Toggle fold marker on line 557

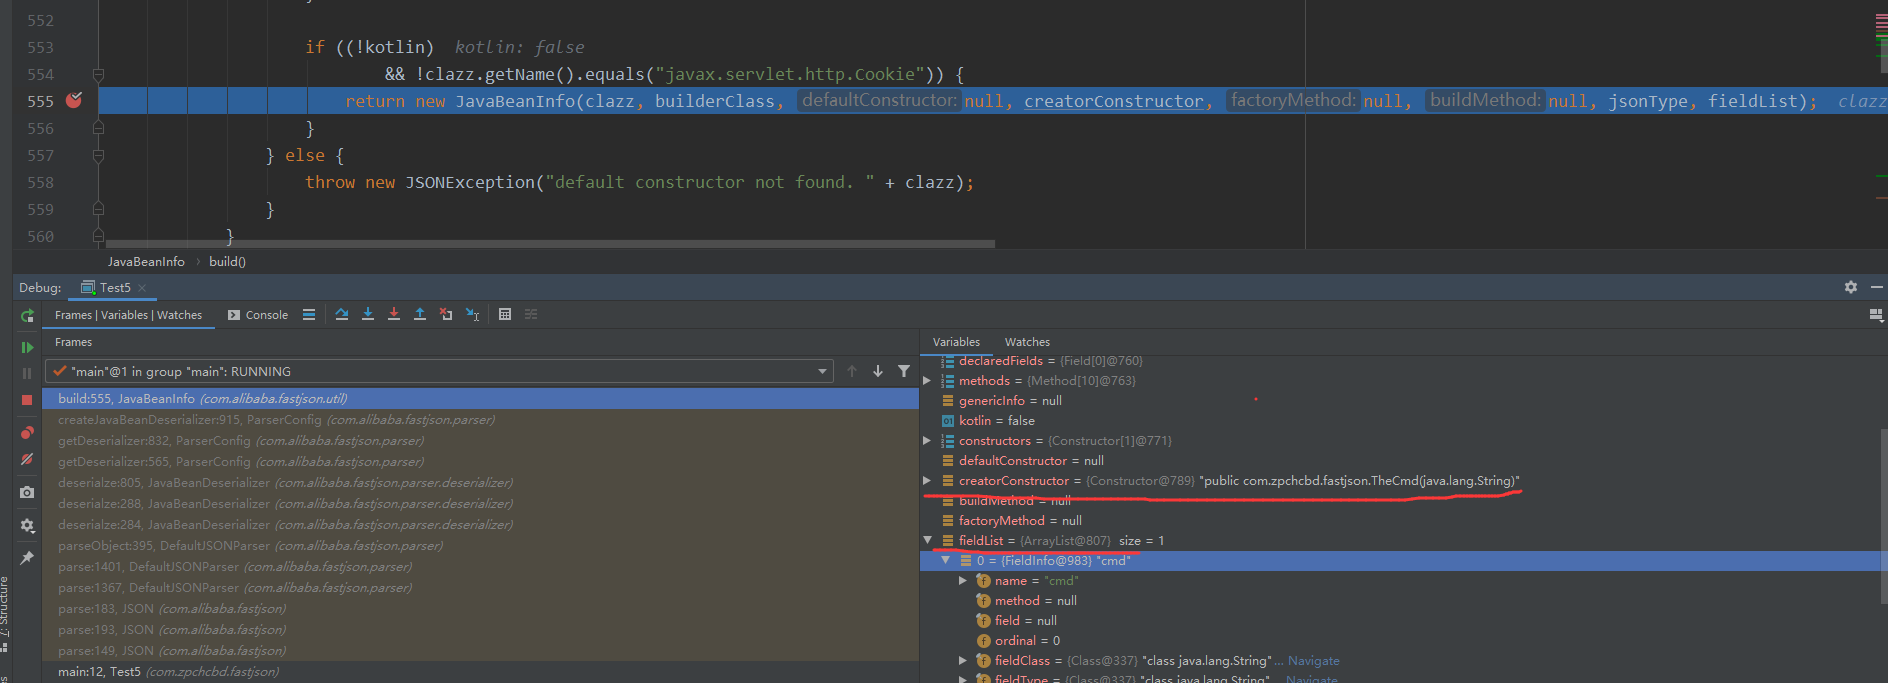(x=98, y=155)
